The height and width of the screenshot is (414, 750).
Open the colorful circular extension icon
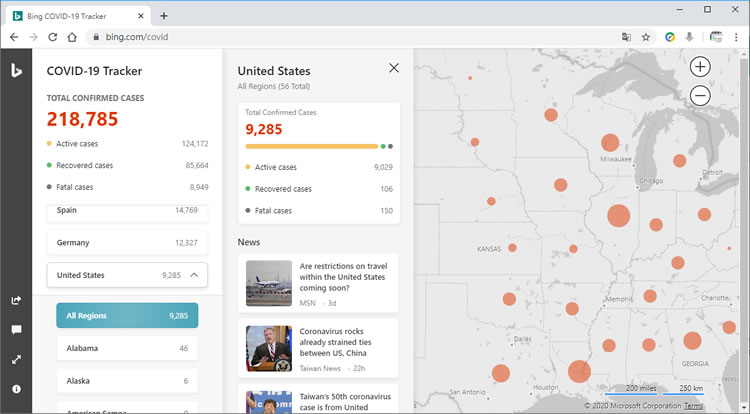(670, 37)
